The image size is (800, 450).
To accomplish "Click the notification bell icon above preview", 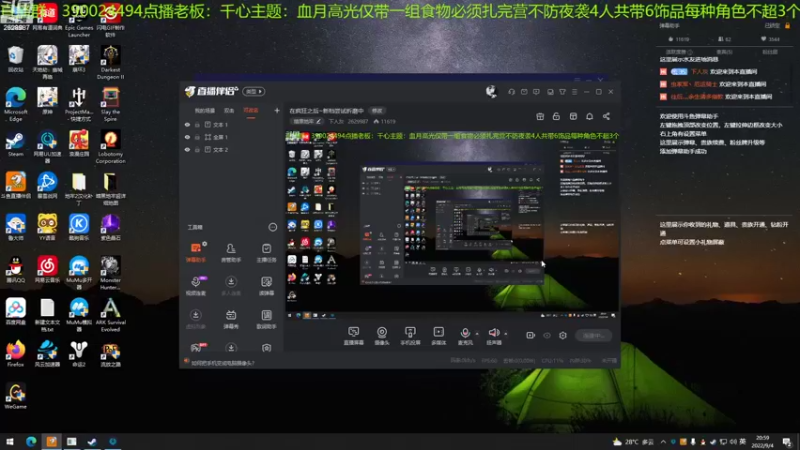I will [x=589, y=116].
